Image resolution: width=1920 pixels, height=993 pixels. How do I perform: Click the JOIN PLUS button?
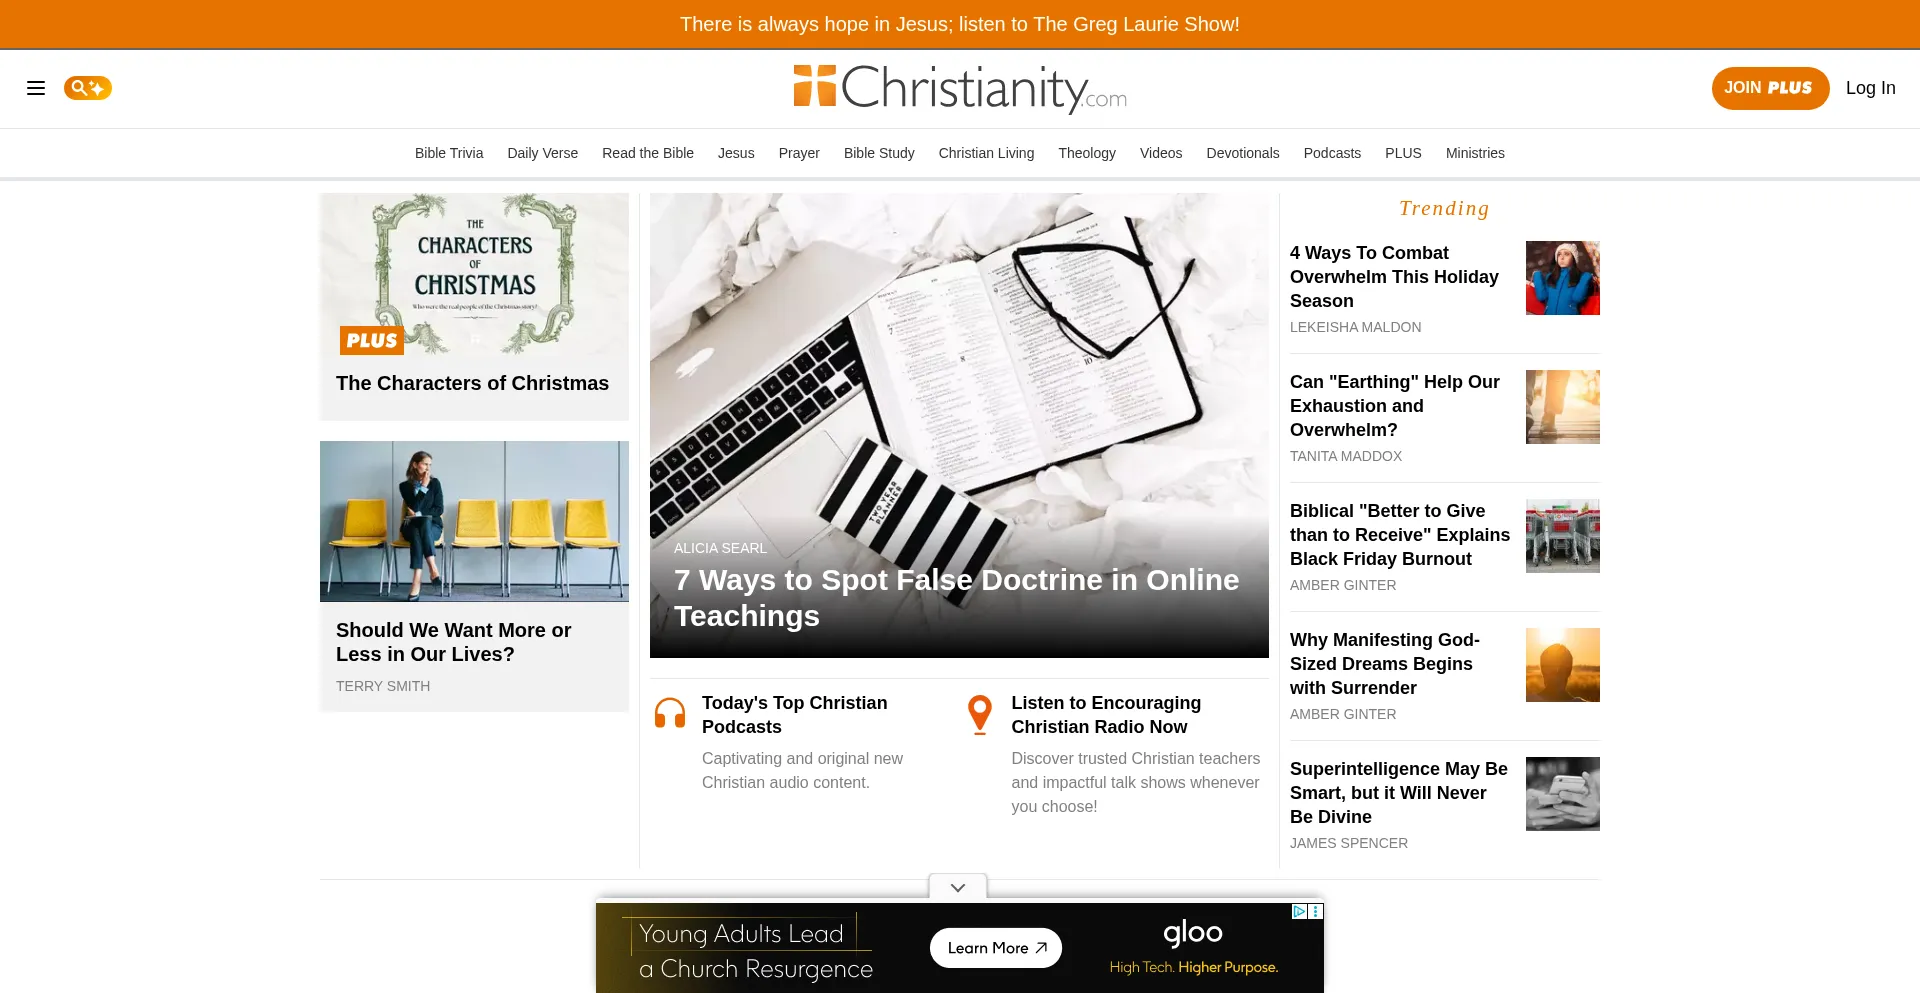point(1770,88)
